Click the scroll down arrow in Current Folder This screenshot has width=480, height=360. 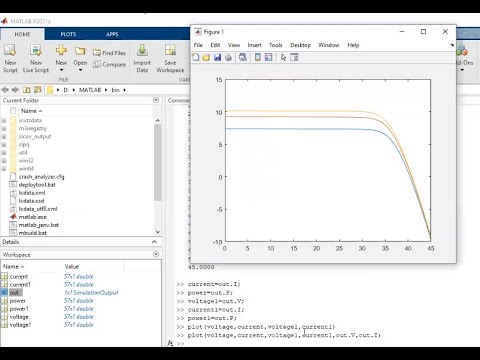pos(158,232)
